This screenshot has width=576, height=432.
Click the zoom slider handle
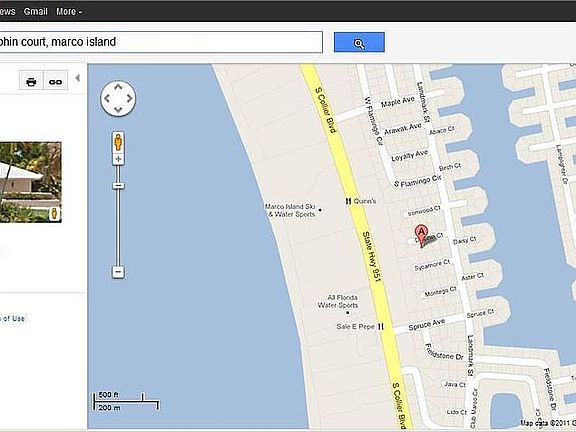[x=118, y=186]
